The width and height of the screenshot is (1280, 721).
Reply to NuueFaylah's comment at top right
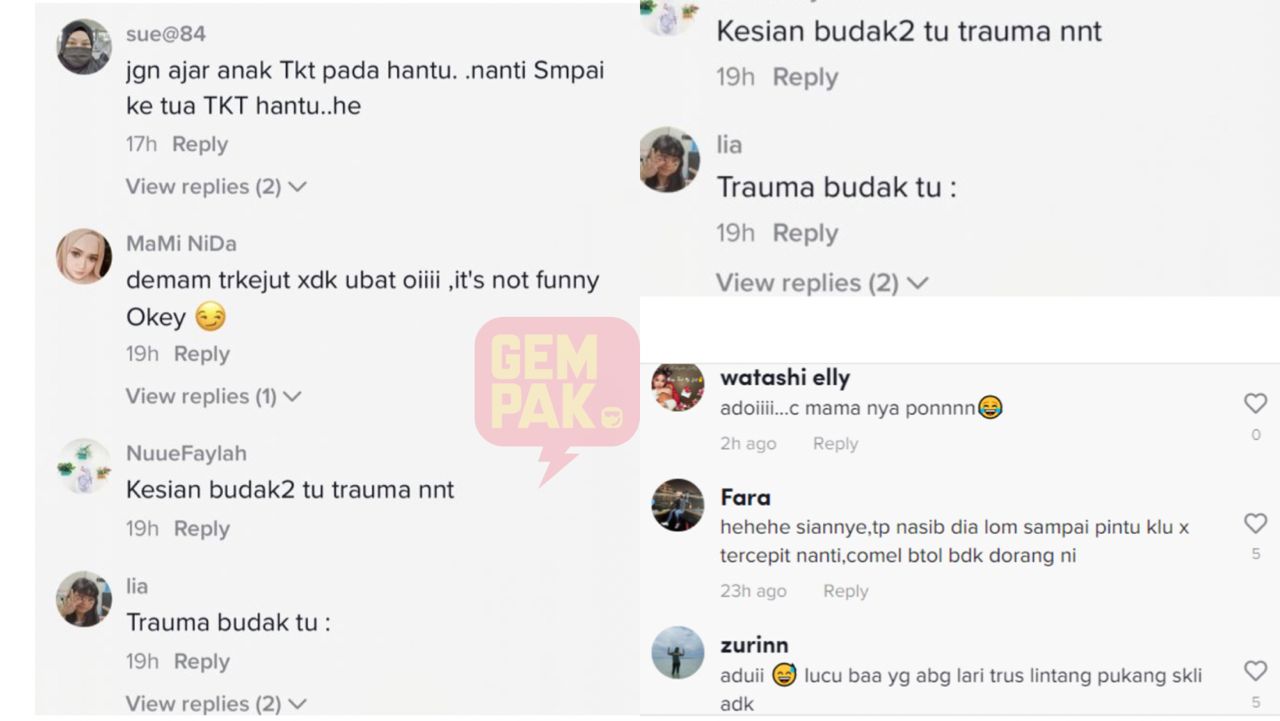[805, 77]
